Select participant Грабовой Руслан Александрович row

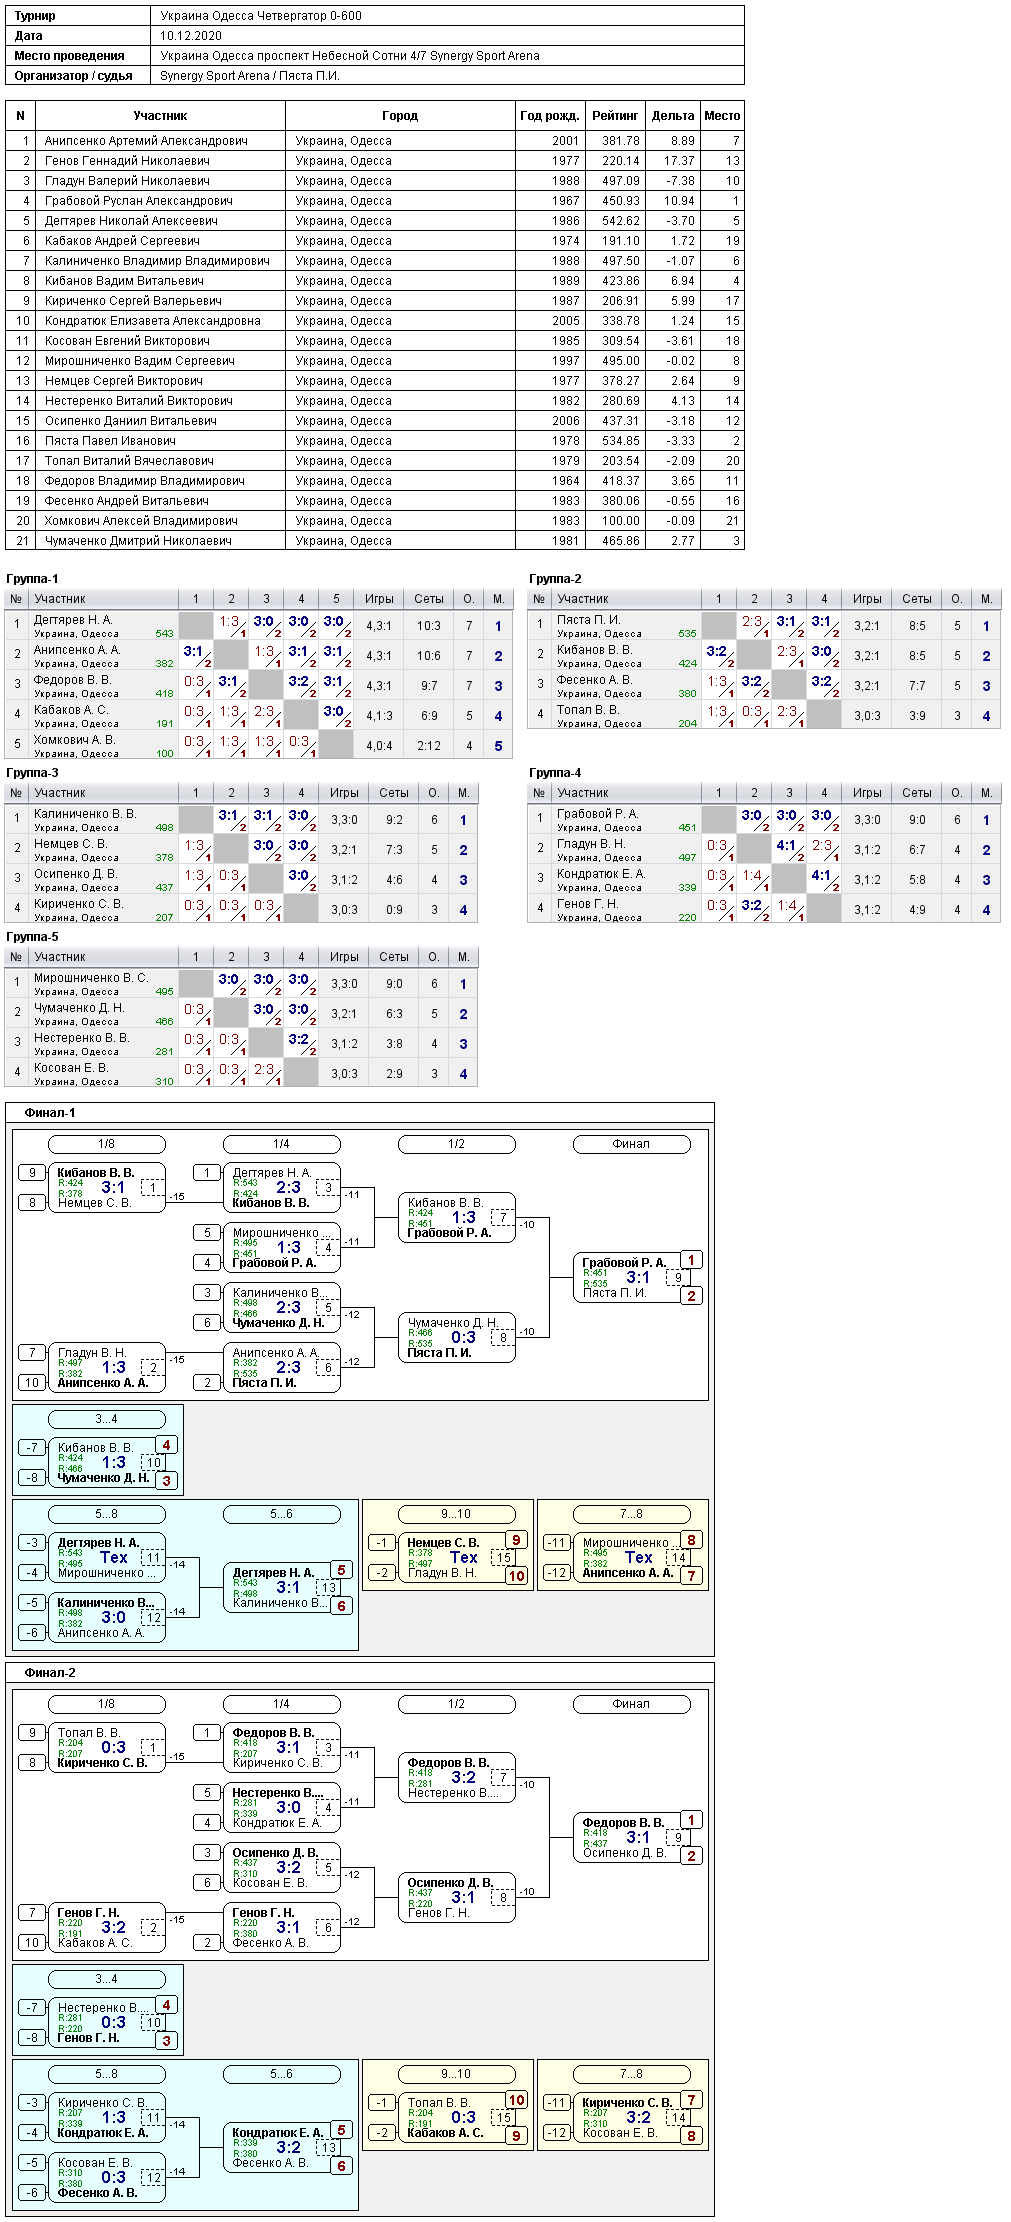coord(375,201)
